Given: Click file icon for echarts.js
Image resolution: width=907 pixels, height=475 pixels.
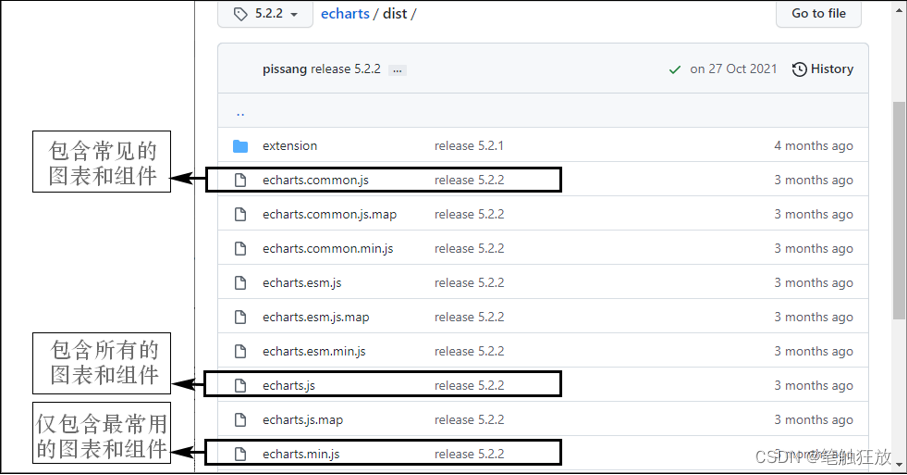Looking at the screenshot, I should 240,385.
